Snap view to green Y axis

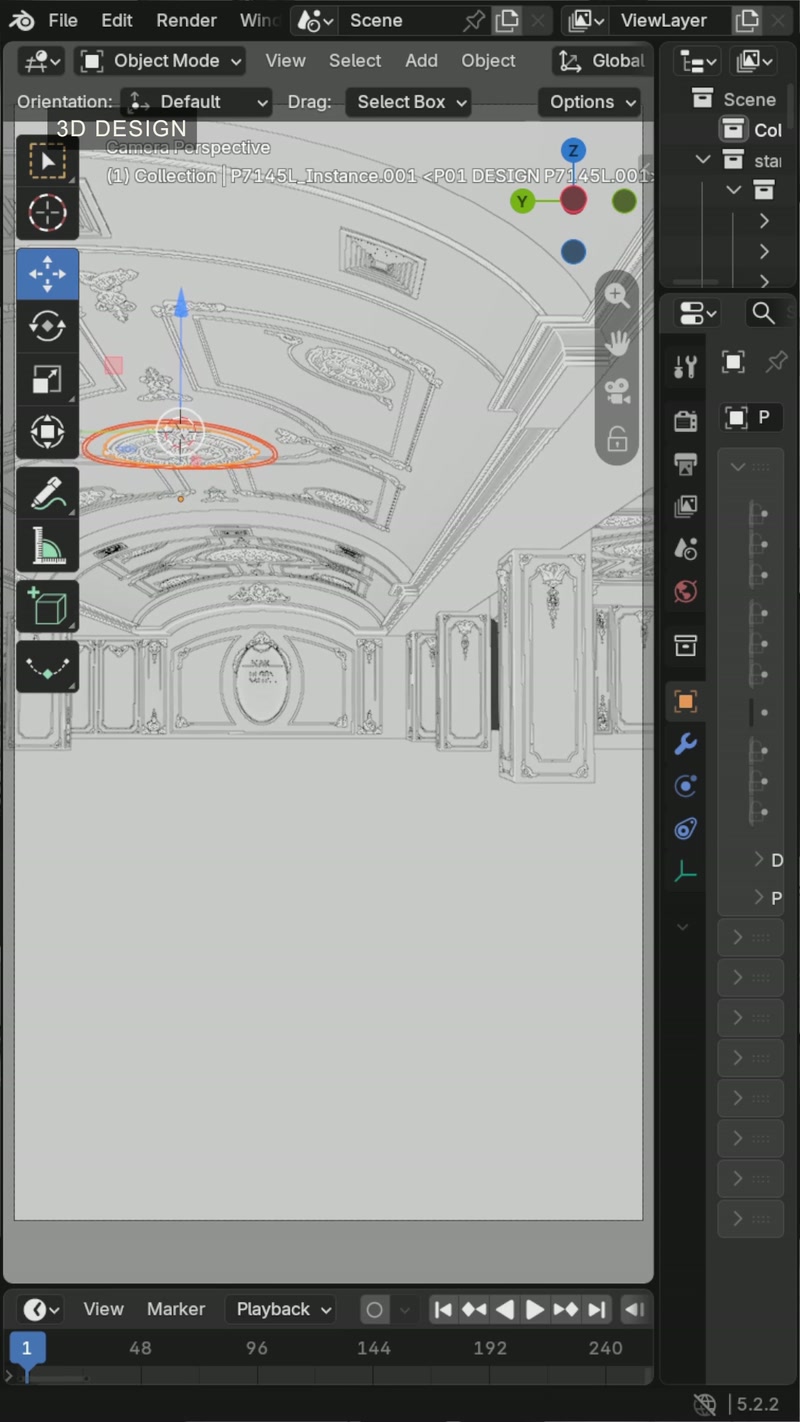521,201
